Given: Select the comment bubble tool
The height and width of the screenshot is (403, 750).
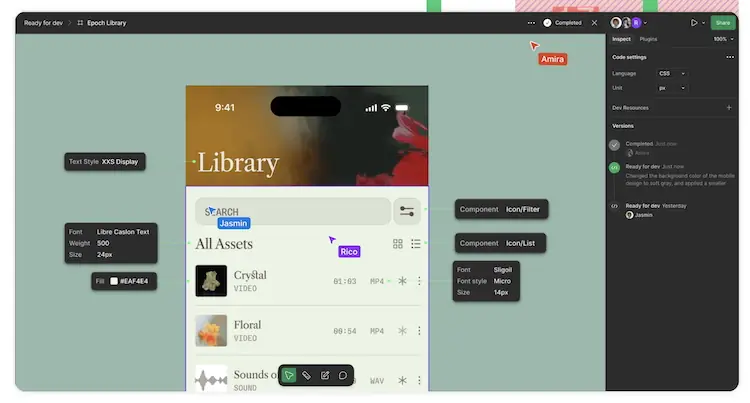Looking at the screenshot, I should click(x=343, y=376).
